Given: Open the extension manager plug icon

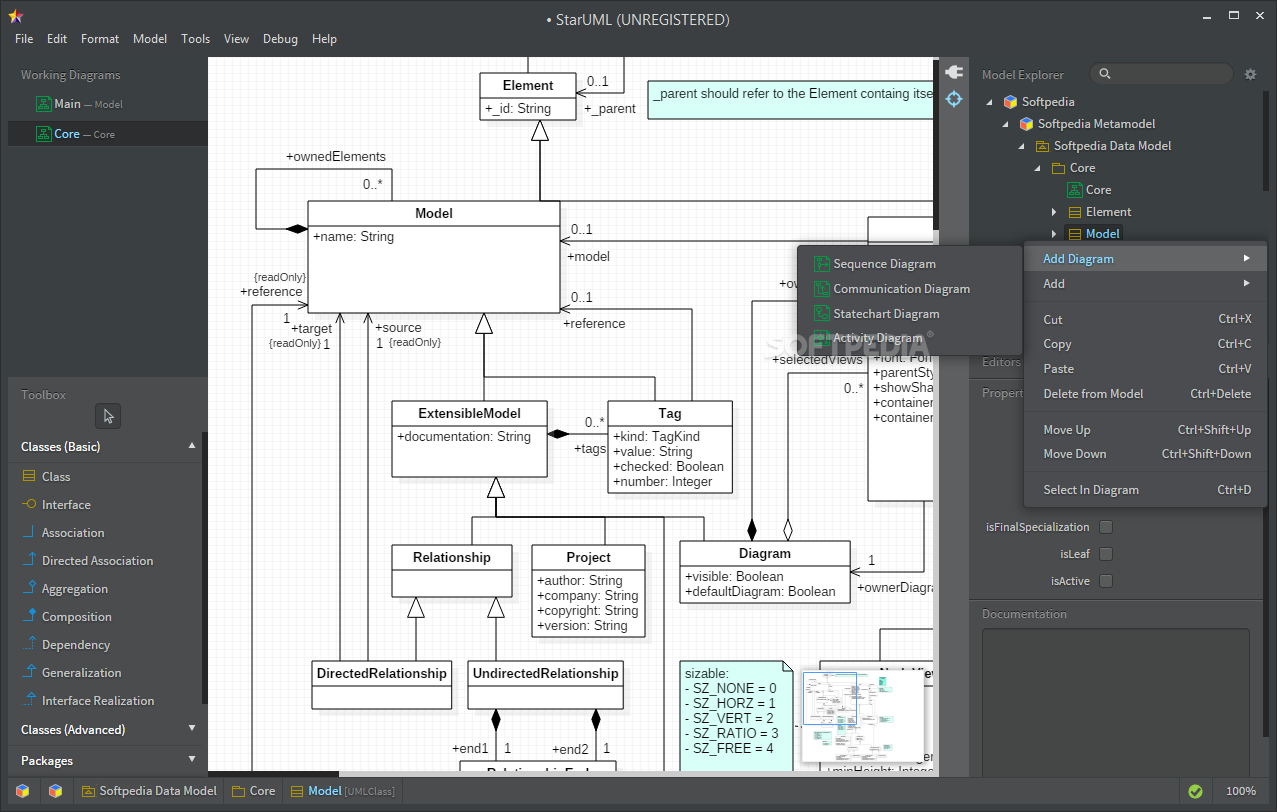Looking at the screenshot, I should [x=953, y=72].
